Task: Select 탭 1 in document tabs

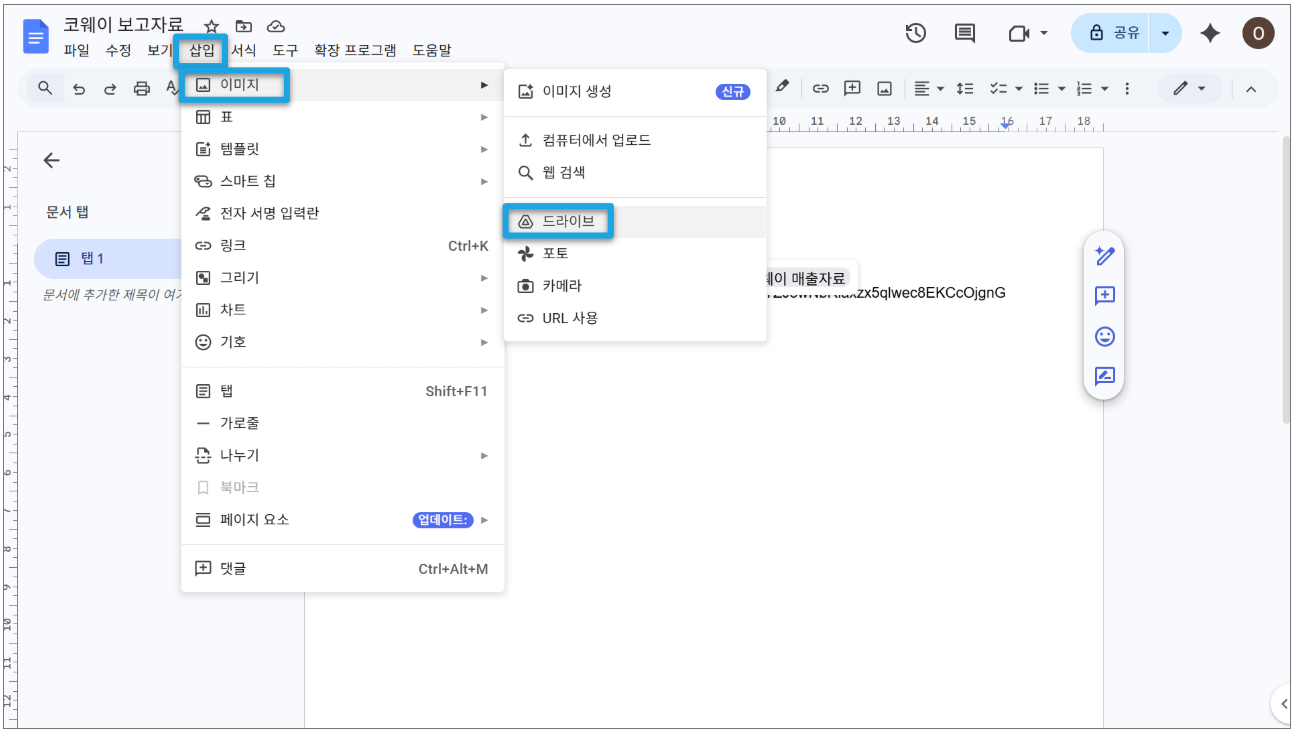Action: pyautogui.click(x=110, y=259)
